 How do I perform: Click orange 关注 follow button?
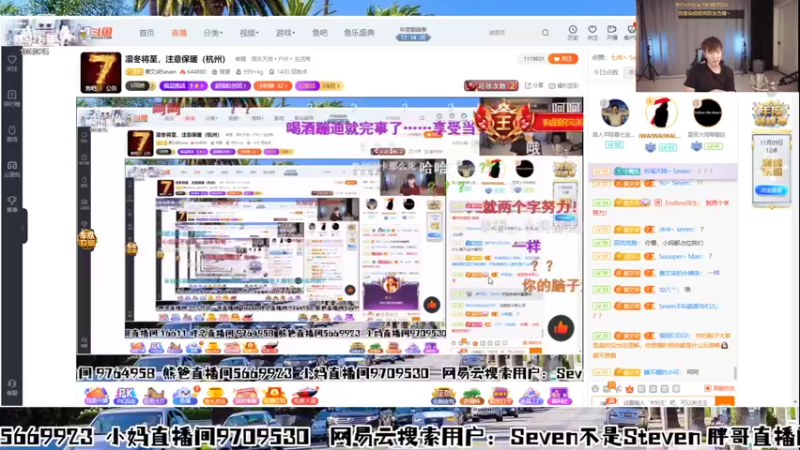pyautogui.click(x=563, y=59)
